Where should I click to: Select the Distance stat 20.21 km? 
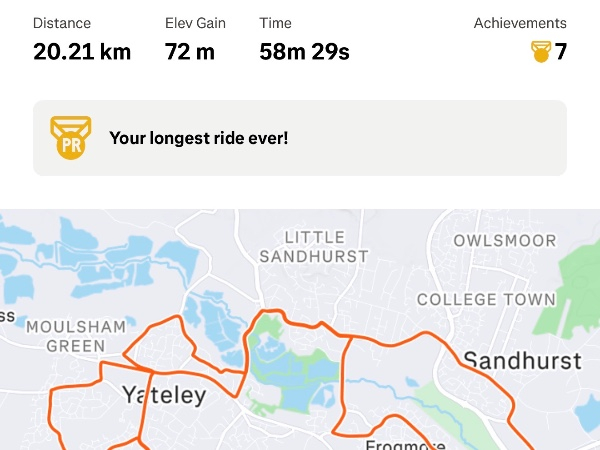(82, 51)
